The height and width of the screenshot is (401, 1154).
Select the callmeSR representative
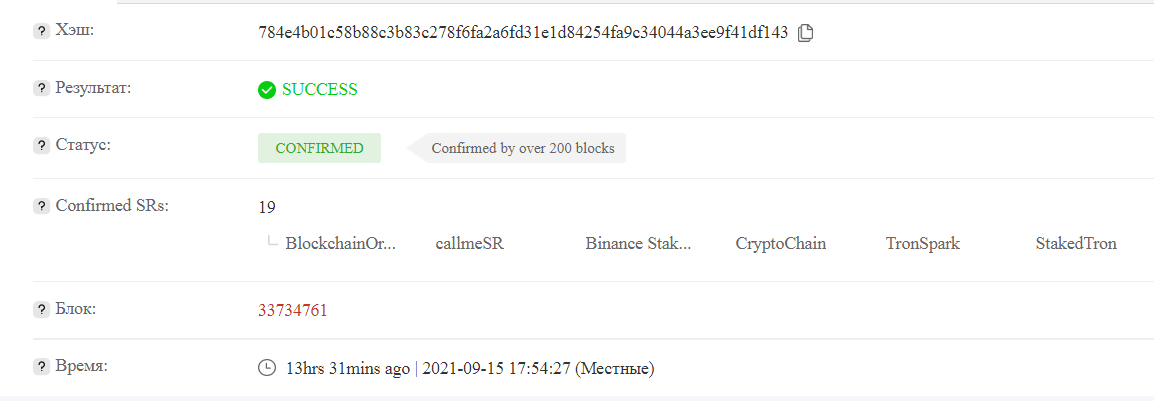click(x=470, y=244)
